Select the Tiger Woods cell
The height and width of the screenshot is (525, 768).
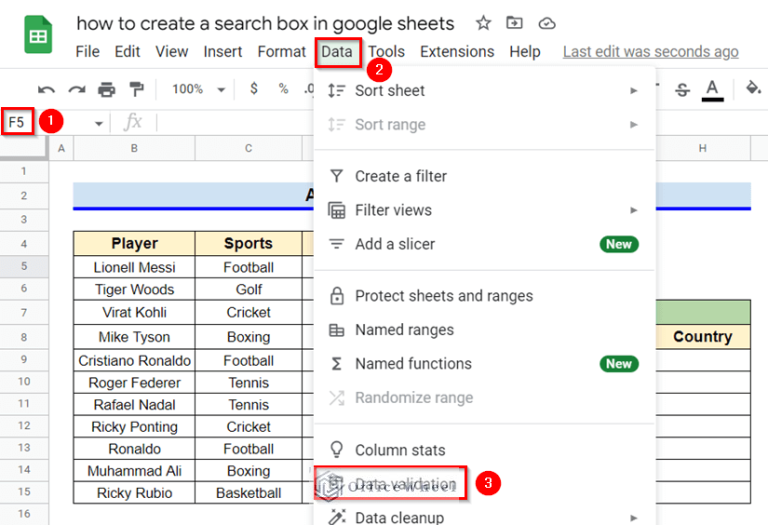pyautogui.click(x=134, y=289)
